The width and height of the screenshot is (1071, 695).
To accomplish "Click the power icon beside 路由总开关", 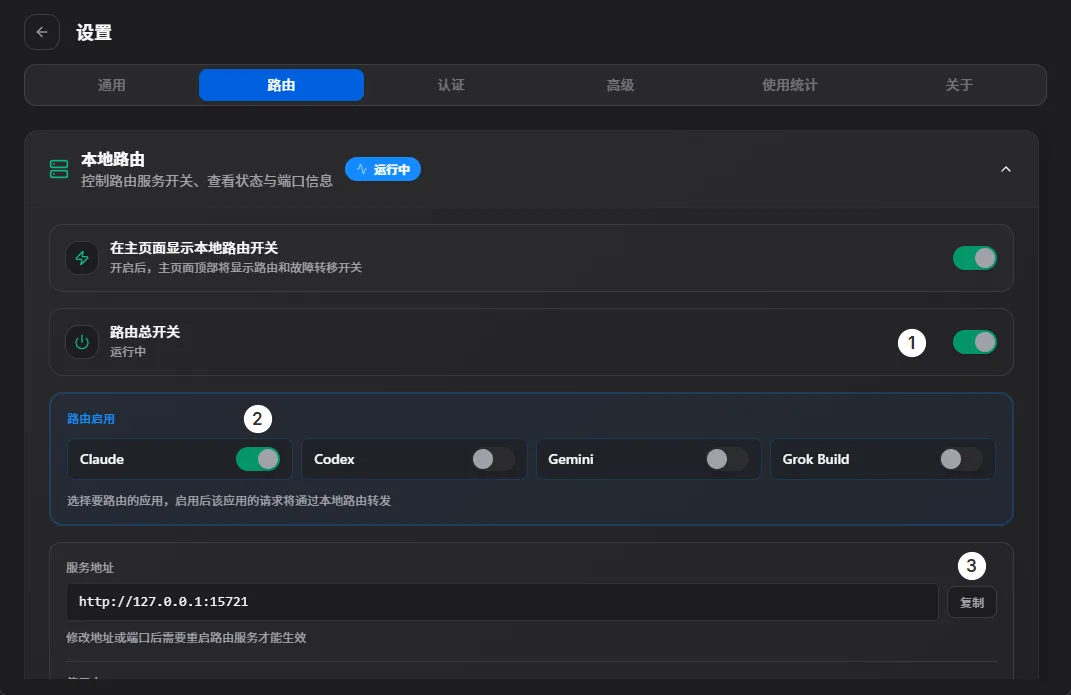I will click(82, 342).
